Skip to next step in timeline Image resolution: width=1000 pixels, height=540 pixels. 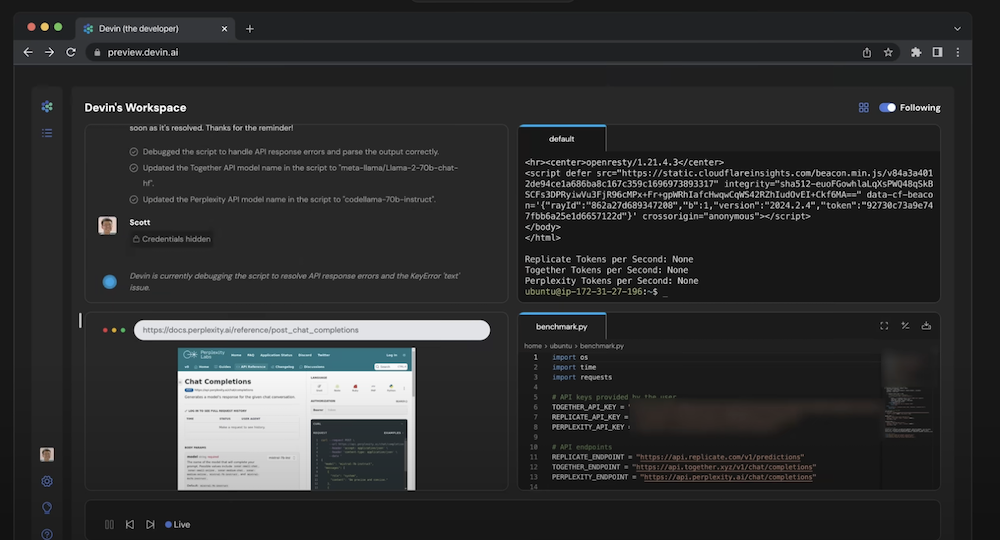pyautogui.click(x=150, y=524)
